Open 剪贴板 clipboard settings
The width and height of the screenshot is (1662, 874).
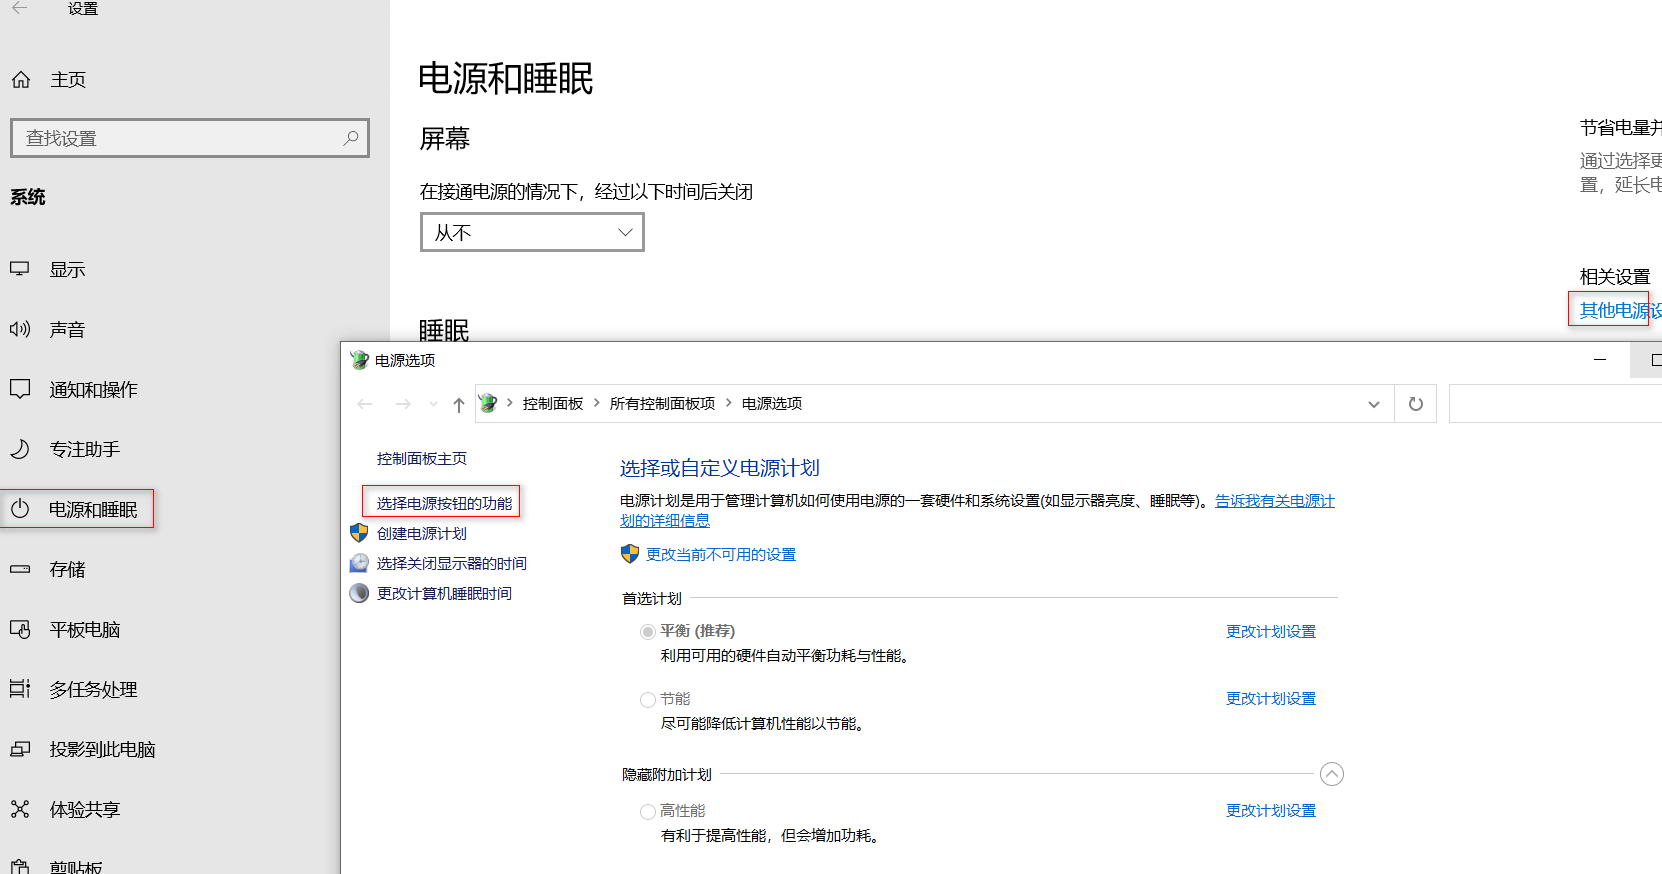[x=76, y=867]
